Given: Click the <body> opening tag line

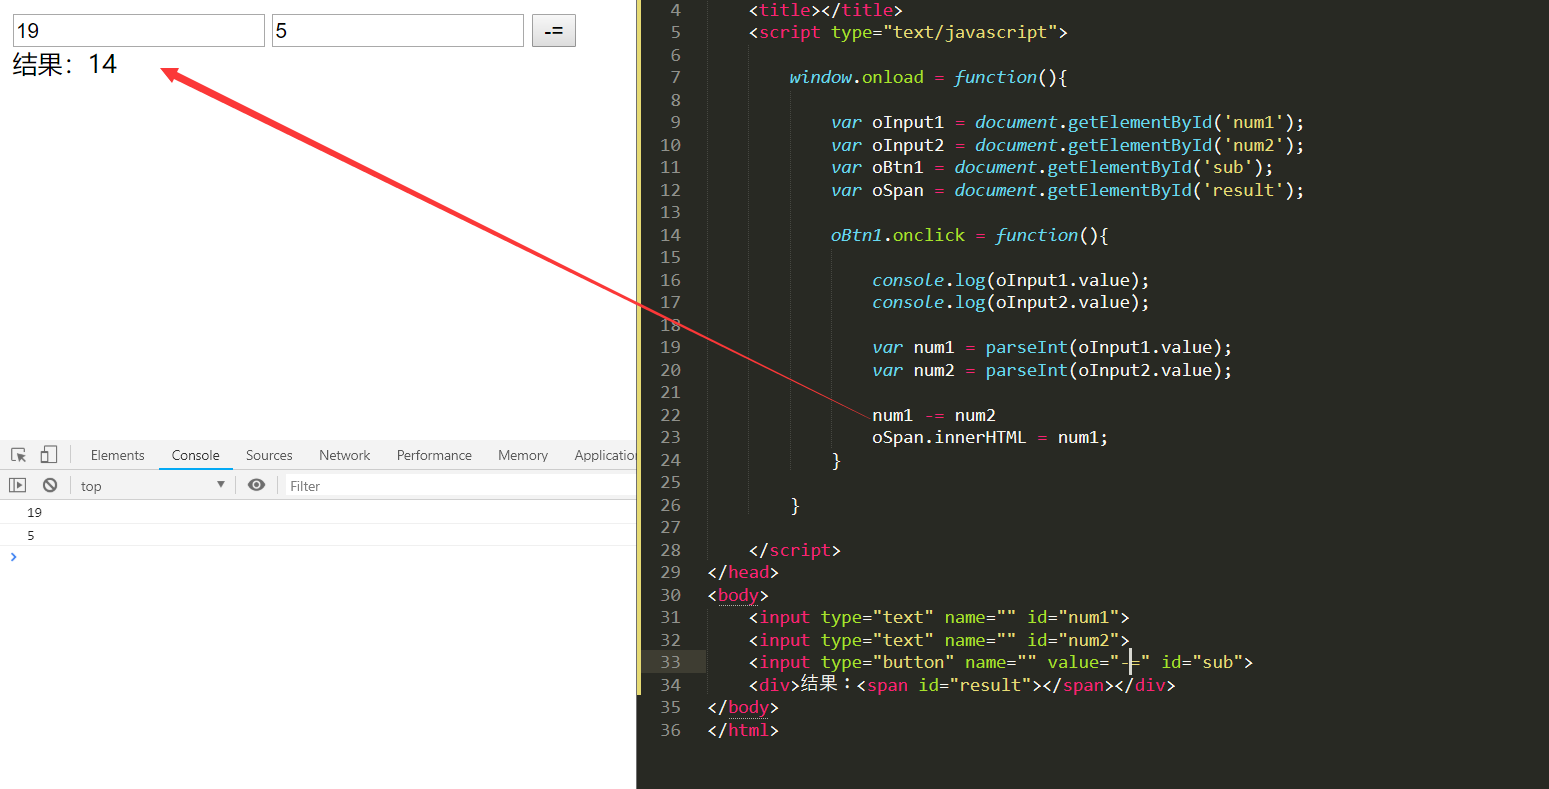Looking at the screenshot, I should coord(738,595).
